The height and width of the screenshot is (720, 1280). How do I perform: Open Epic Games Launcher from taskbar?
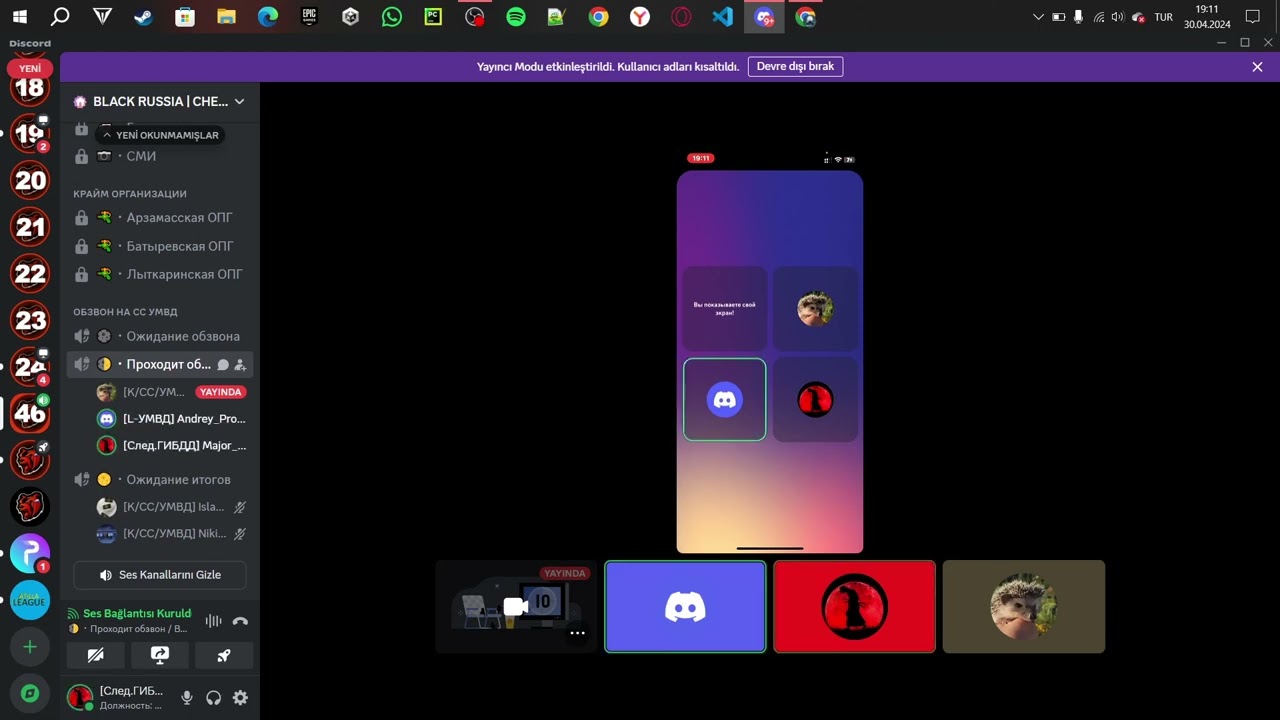[x=309, y=16]
